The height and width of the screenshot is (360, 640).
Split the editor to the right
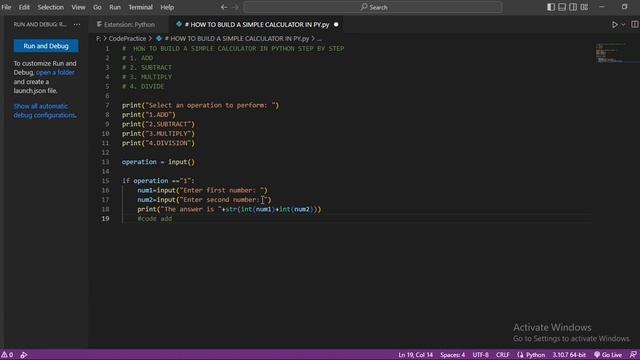(635, 24)
